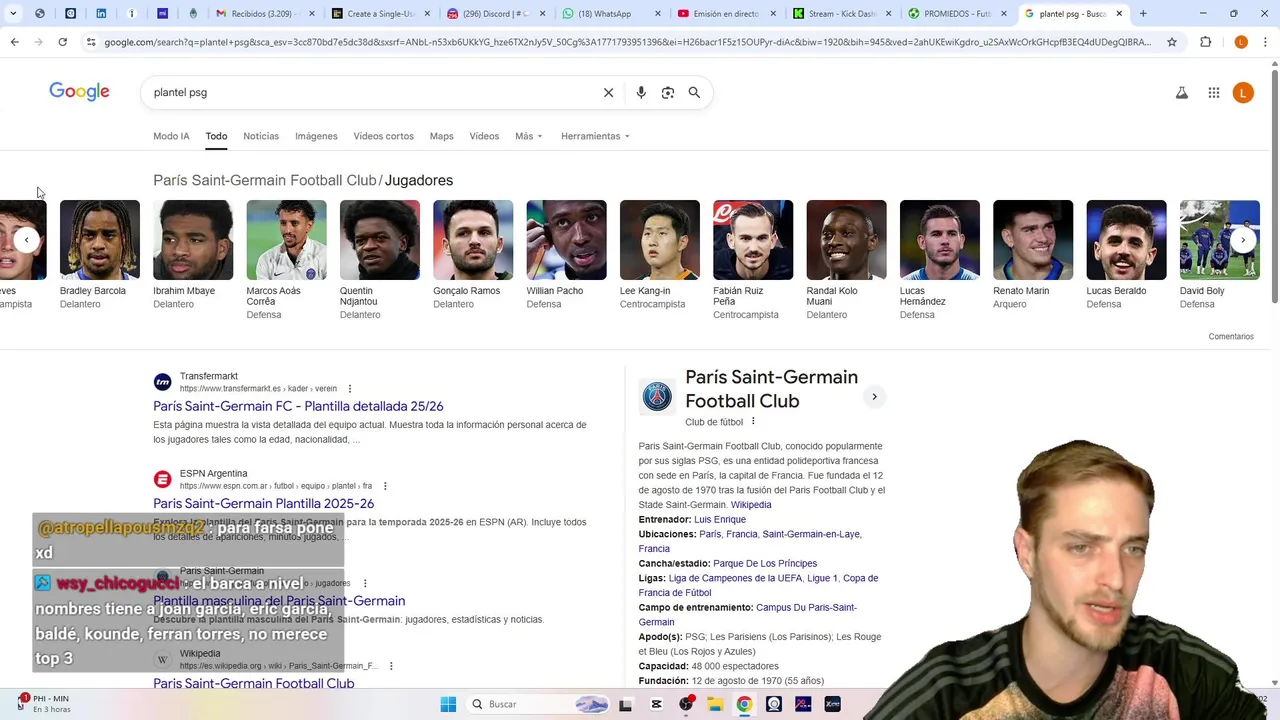
Task: Open options for the Transfermarkt result
Action: (349, 389)
